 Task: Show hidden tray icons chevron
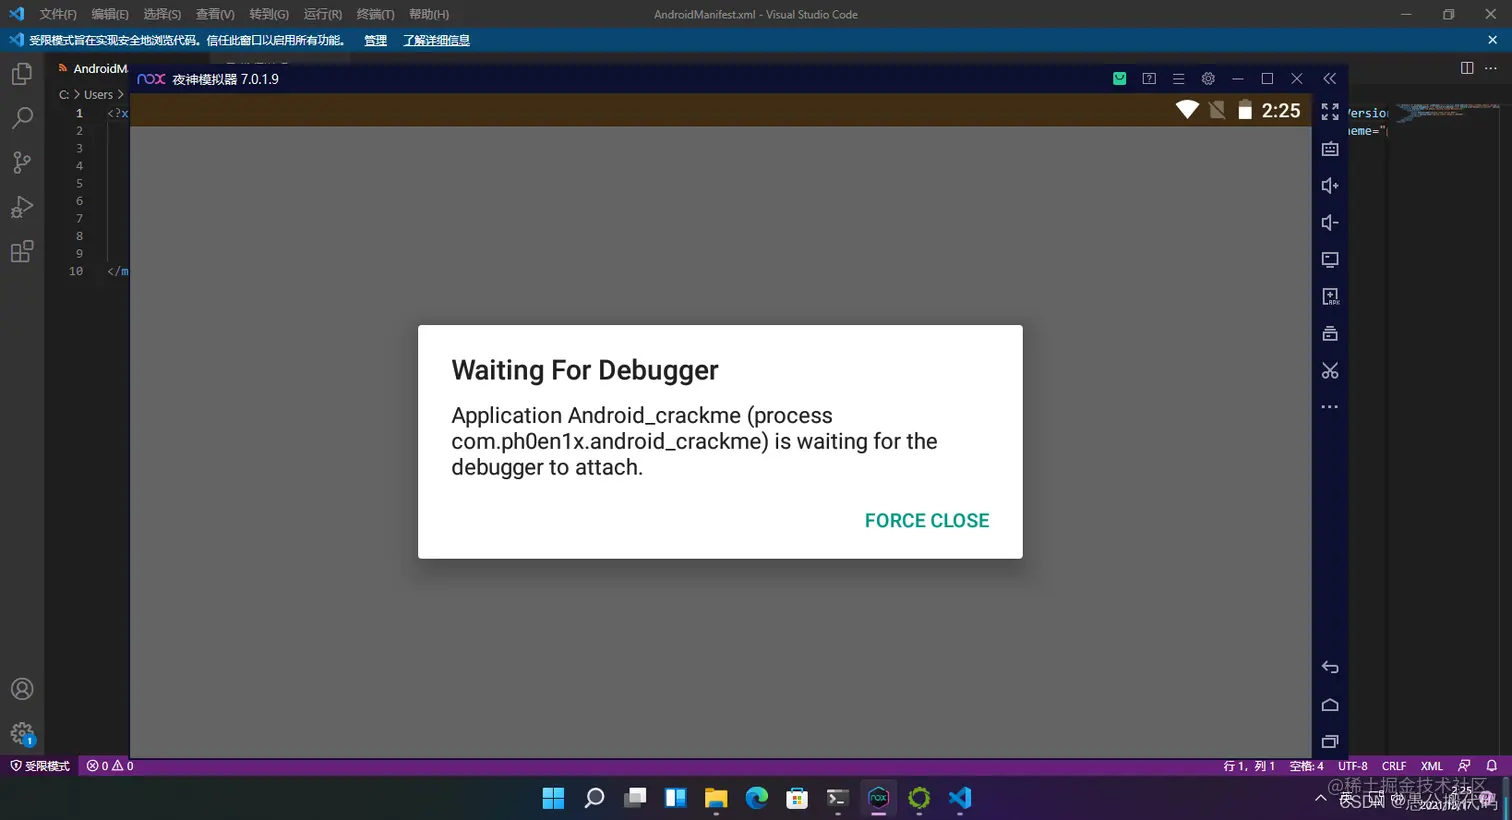click(1321, 798)
